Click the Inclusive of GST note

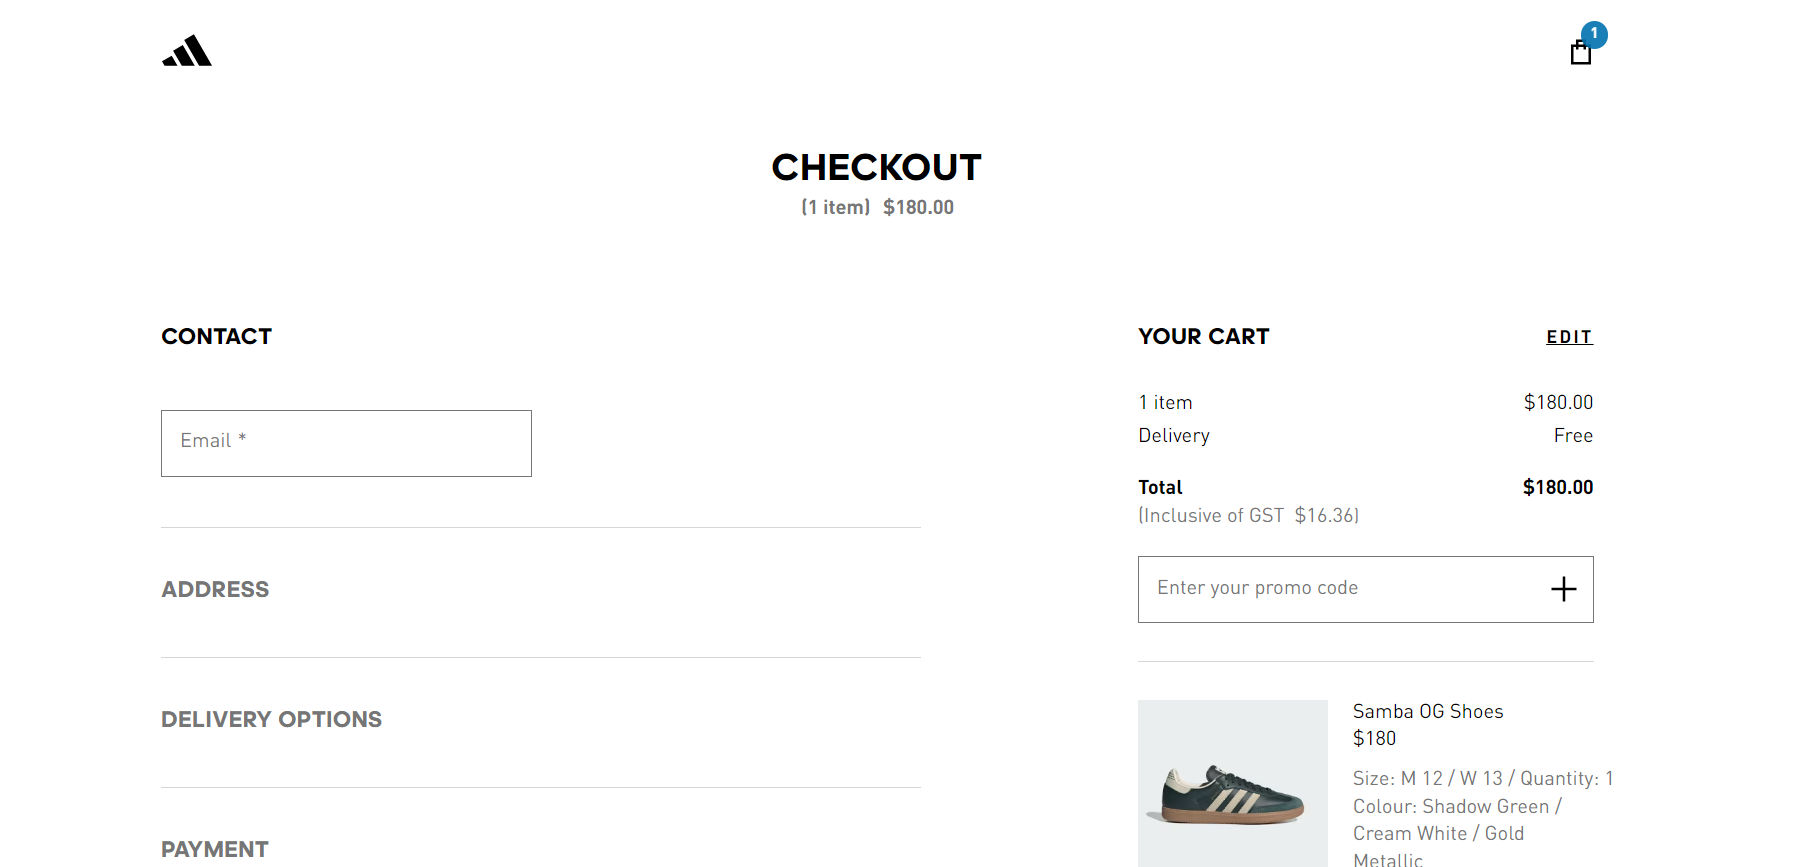coord(1248,515)
